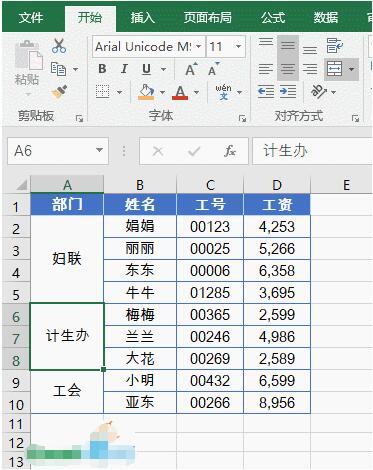Open the font color dropdown arrow
This screenshot has height=470, width=373.
pyautogui.click(x=196, y=92)
